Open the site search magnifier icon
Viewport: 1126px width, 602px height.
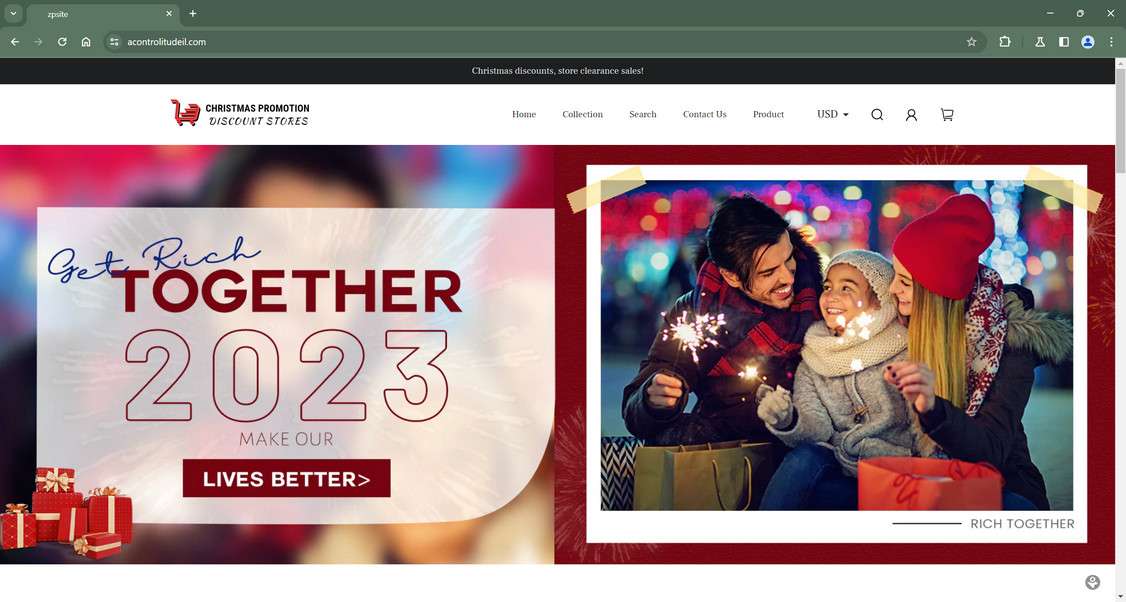point(877,115)
